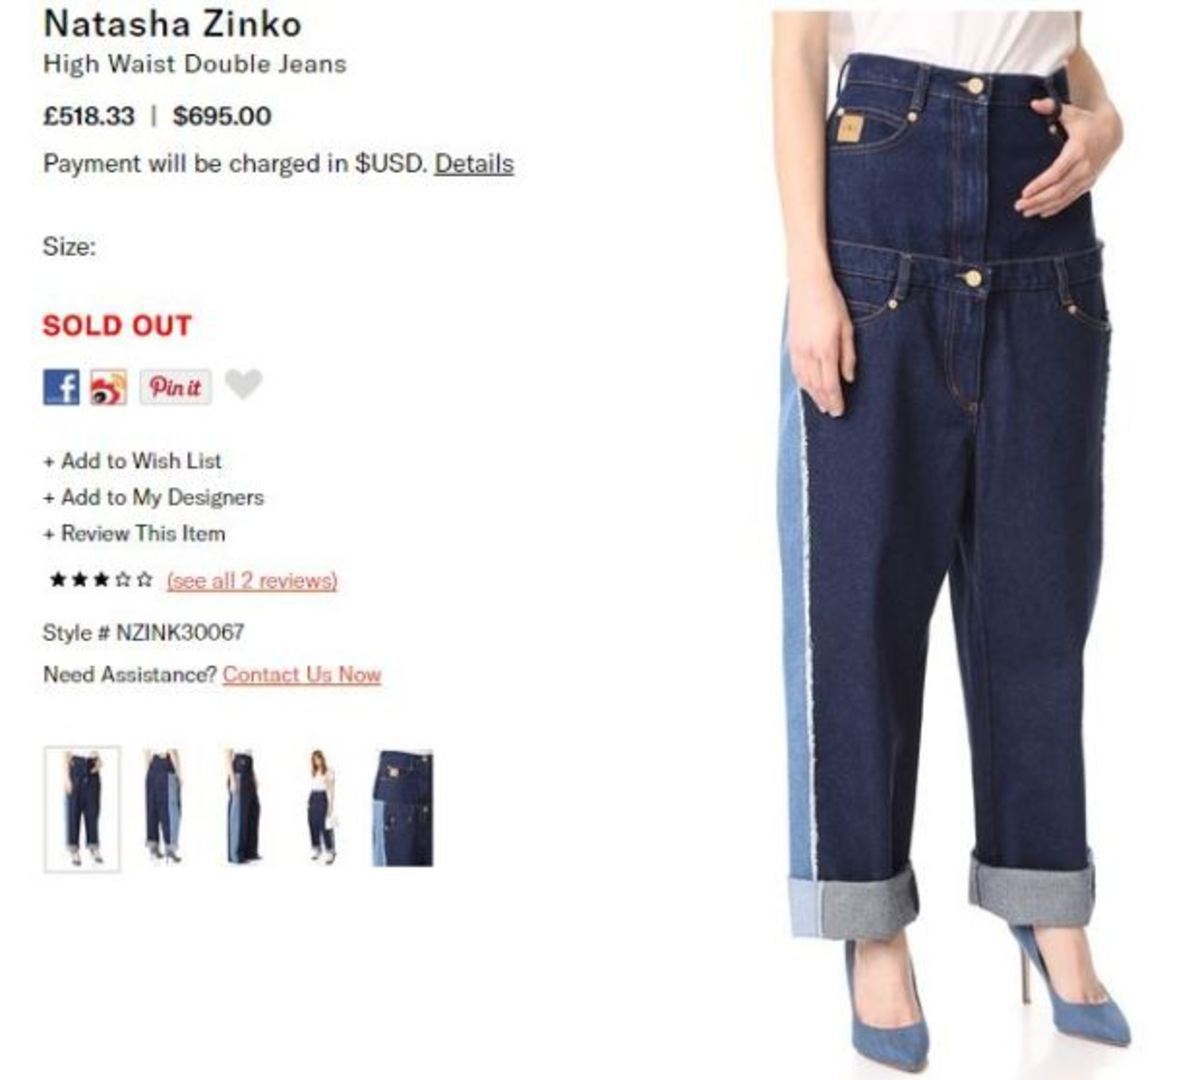The image size is (1200, 1080).
Task: Click the High Waist Double Jeans title
Action: click(194, 64)
